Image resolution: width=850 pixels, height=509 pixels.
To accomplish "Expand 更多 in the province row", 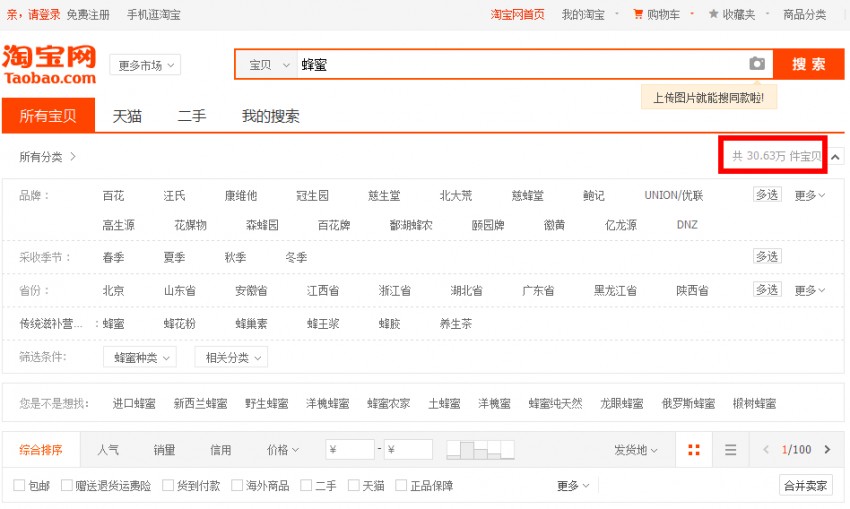I will click(809, 290).
